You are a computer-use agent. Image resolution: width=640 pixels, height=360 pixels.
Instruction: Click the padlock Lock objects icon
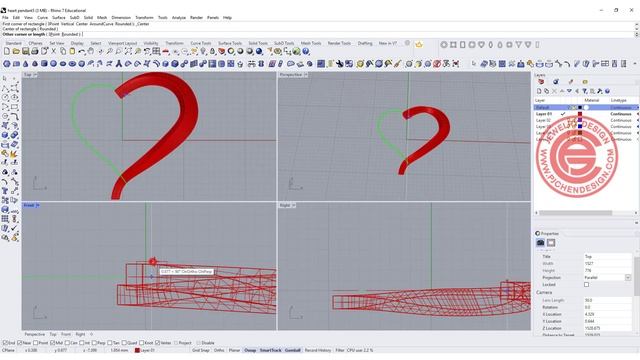[212, 51]
